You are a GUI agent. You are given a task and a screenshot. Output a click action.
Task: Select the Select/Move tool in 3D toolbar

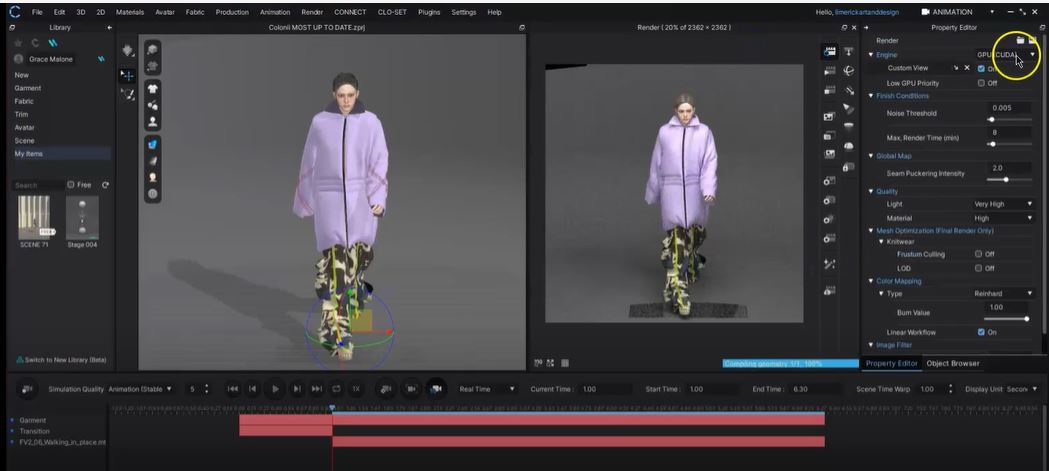(x=128, y=73)
